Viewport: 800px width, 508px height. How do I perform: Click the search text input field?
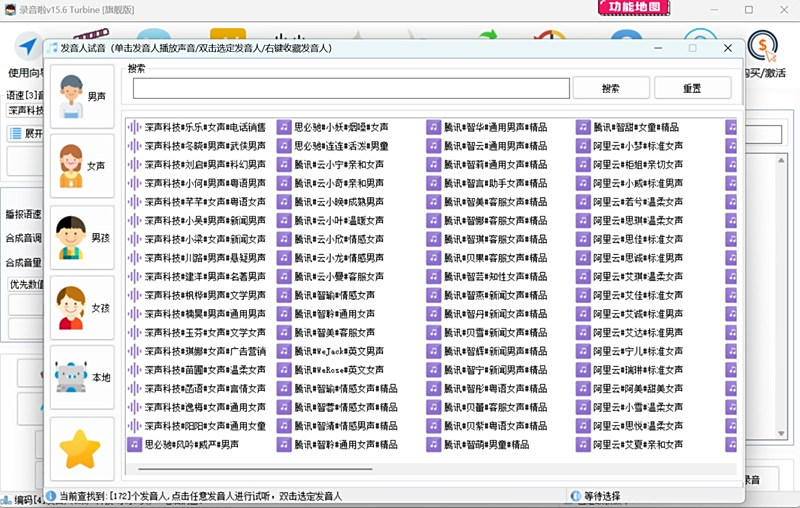click(350, 88)
